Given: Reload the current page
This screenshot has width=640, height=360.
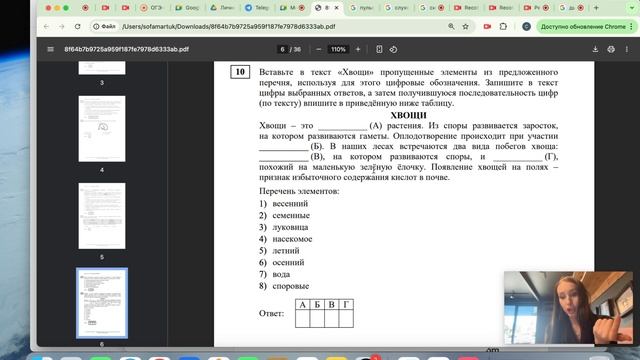Looking at the screenshot, I should pyautogui.click(x=78, y=27).
